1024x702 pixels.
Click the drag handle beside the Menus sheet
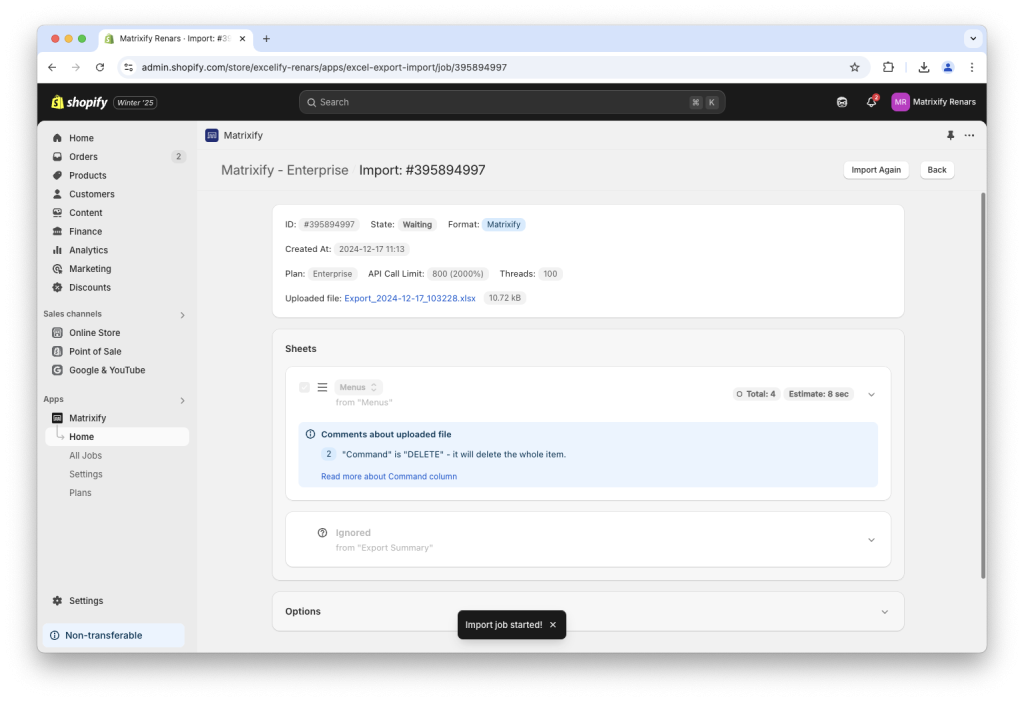(x=321, y=387)
